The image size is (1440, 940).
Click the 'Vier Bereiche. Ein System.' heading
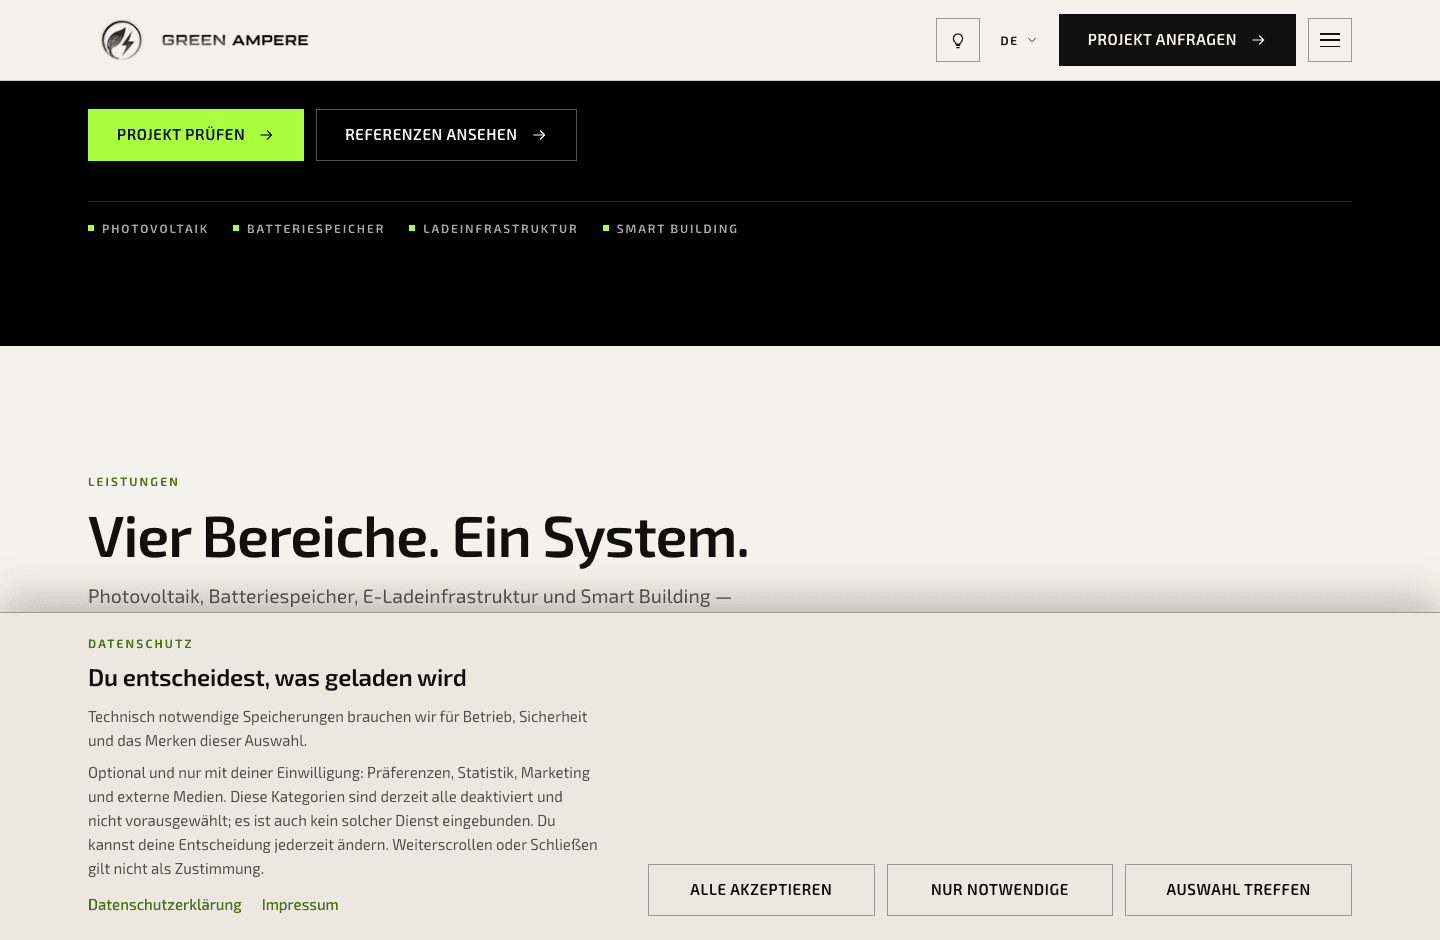coord(418,538)
